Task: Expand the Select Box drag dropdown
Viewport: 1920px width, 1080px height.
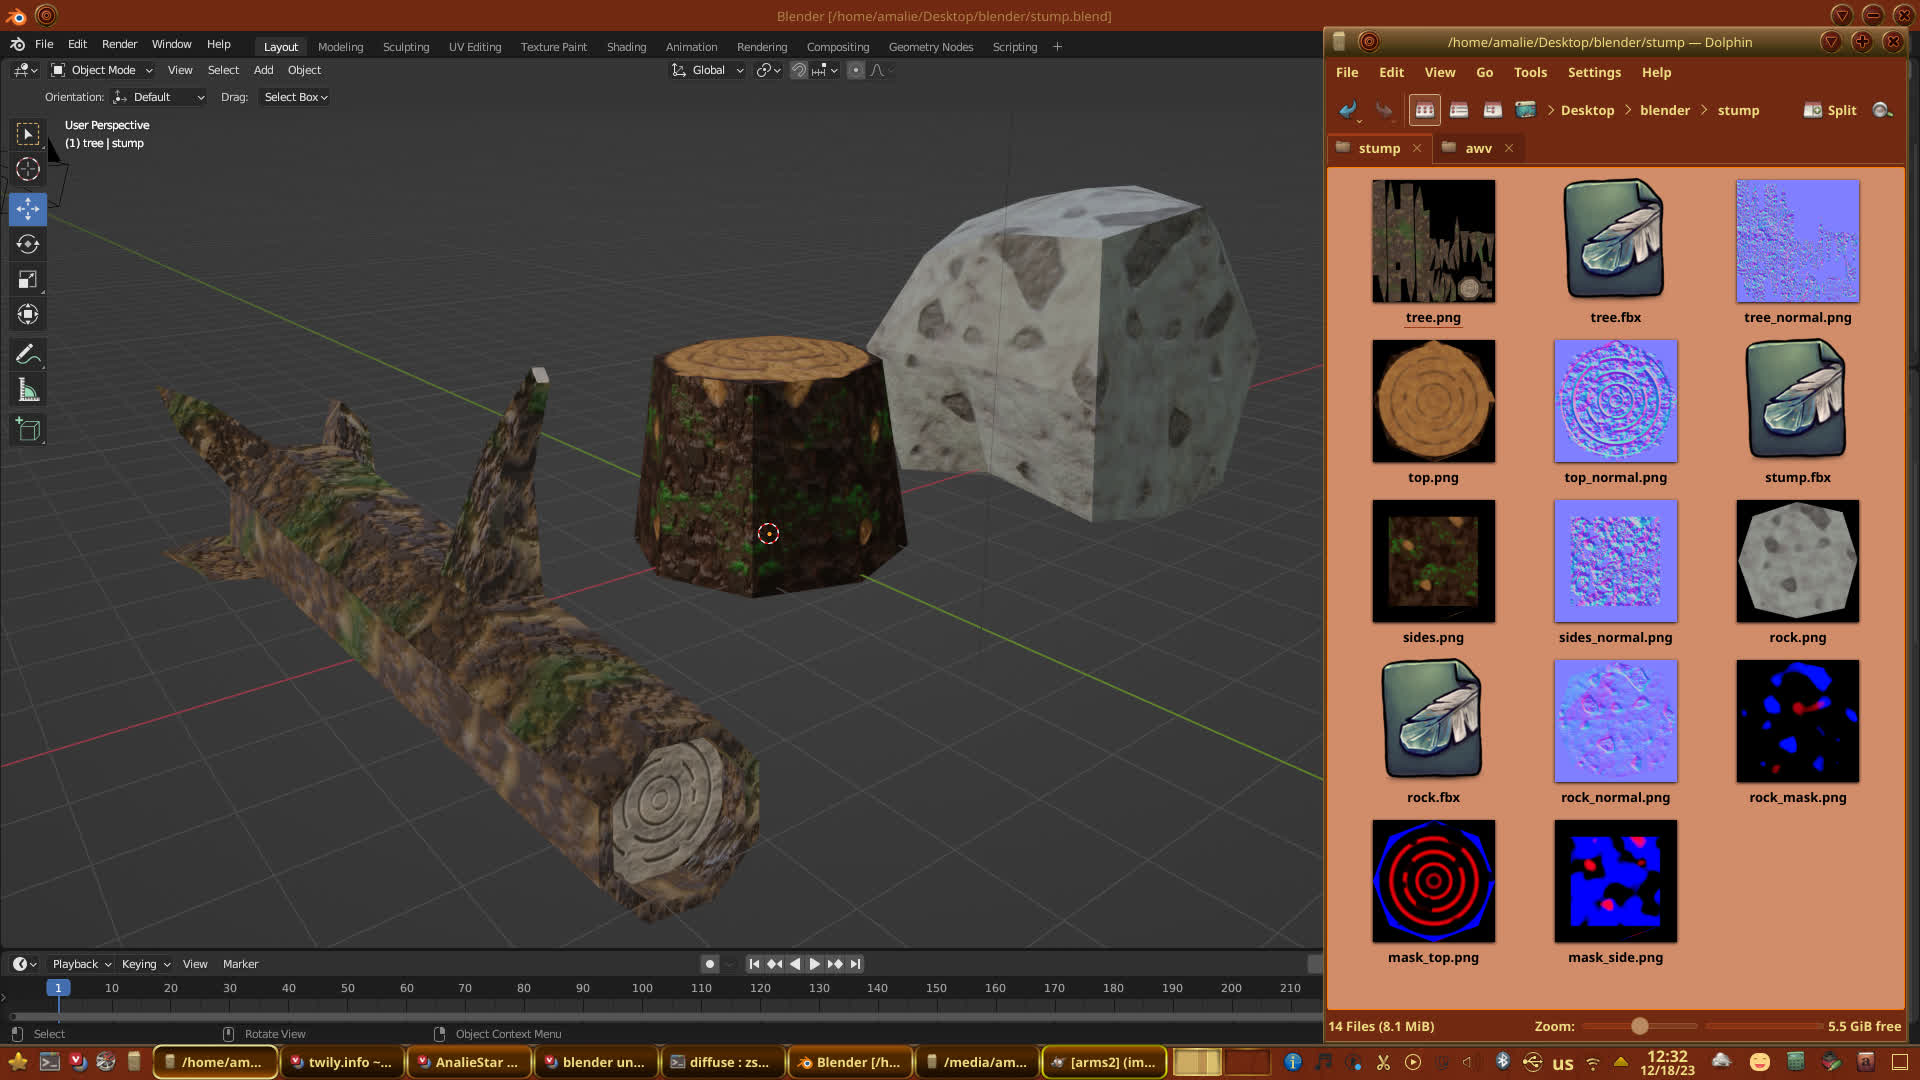Action: [x=295, y=97]
